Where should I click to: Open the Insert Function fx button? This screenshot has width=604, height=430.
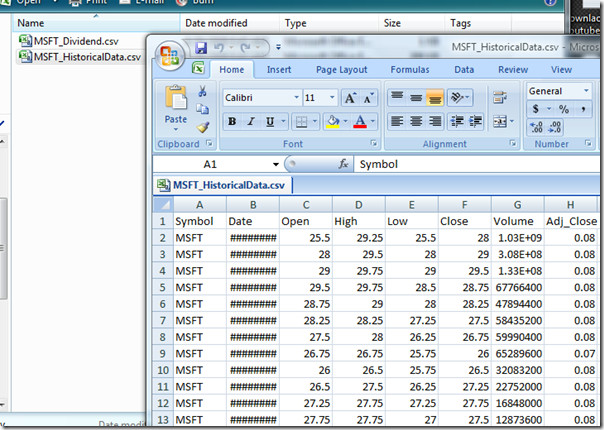point(343,165)
